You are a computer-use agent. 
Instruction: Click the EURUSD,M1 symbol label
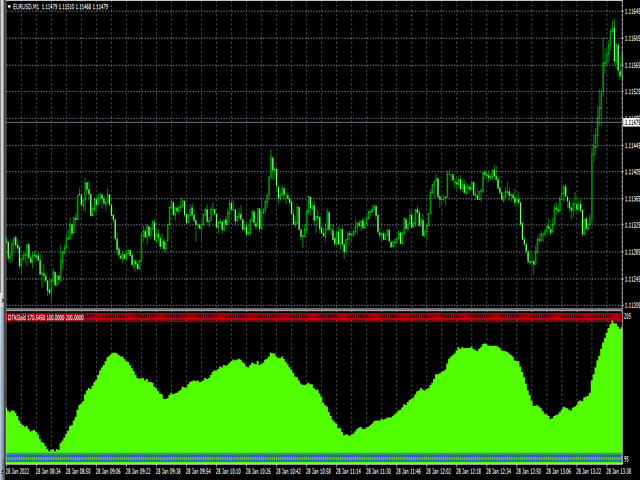tap(23, 5)
